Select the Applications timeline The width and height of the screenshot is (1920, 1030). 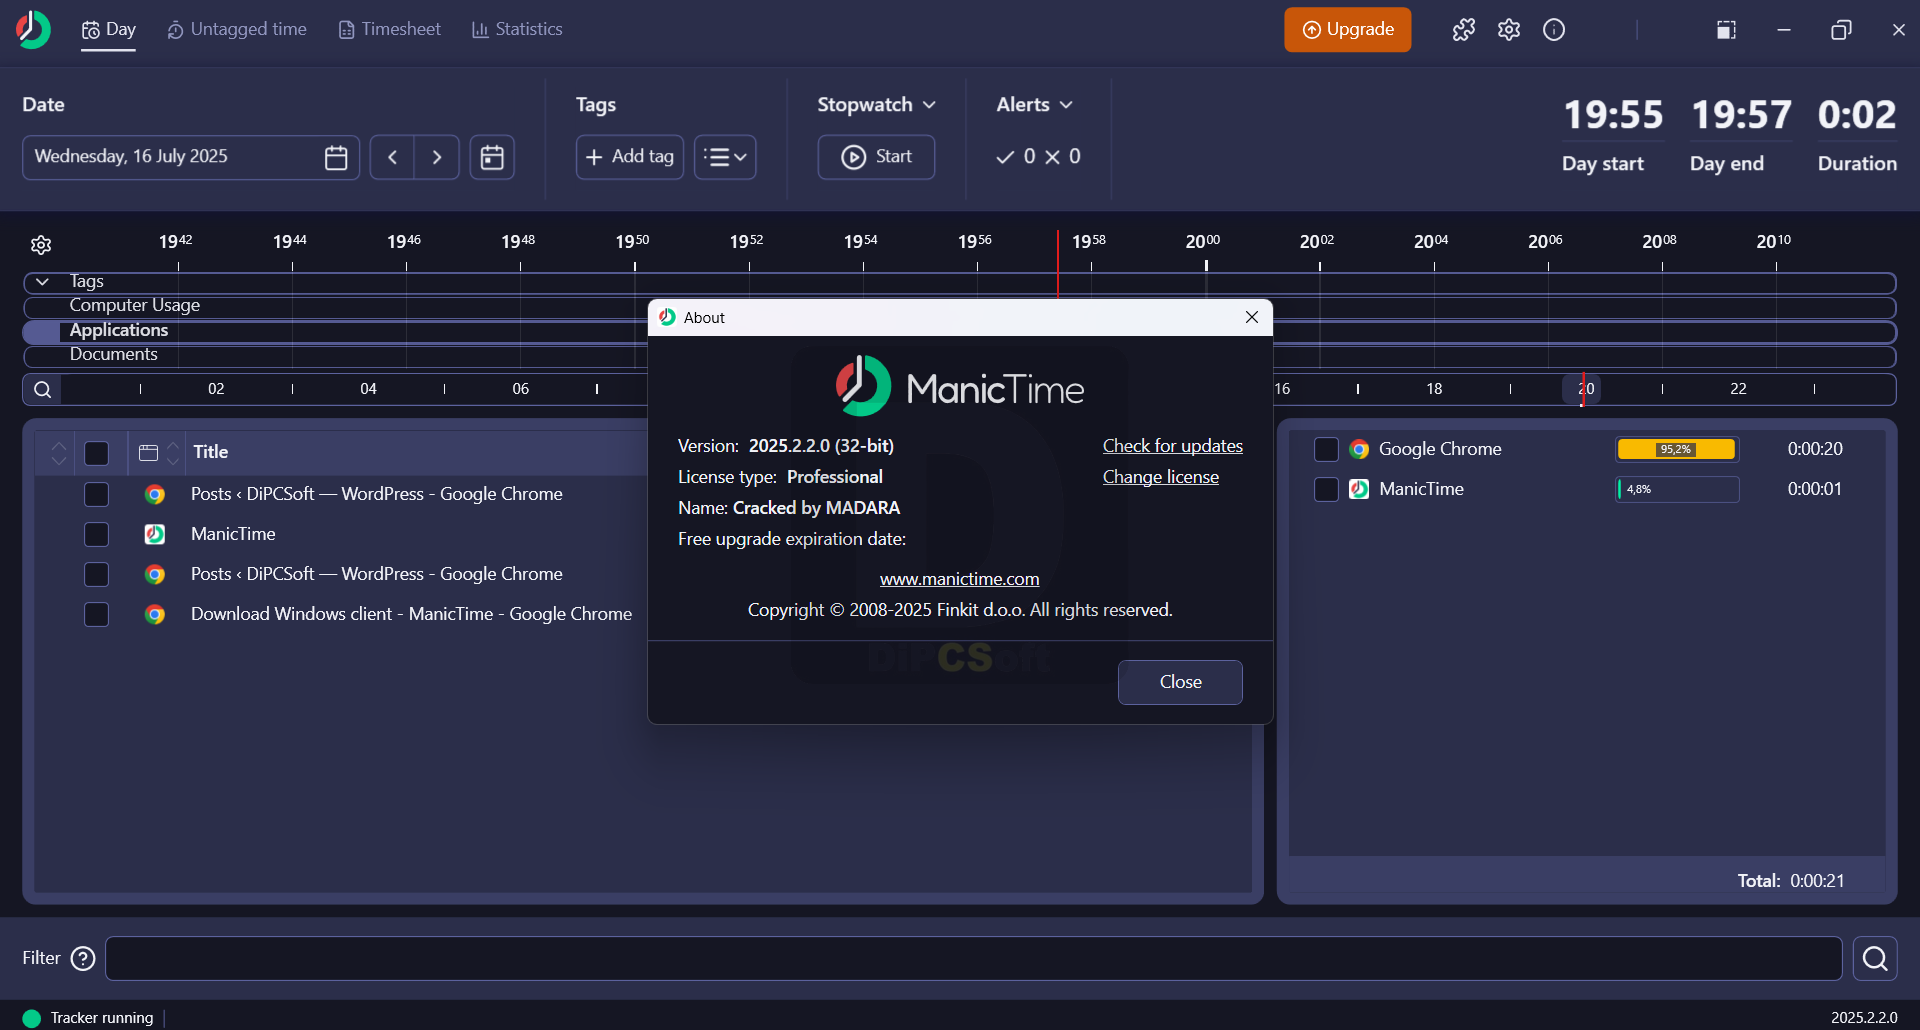coord(118,331)
